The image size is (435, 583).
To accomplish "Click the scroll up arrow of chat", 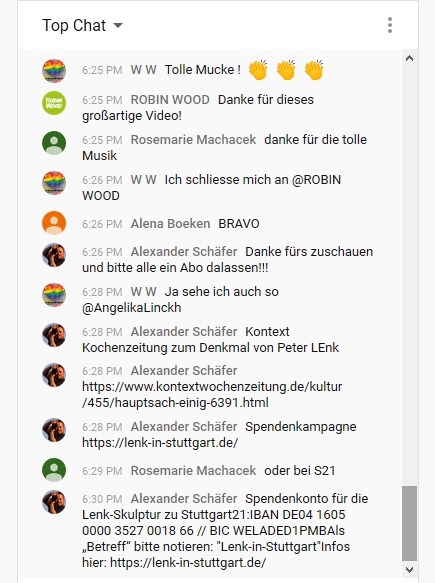I will click(409, 58).
